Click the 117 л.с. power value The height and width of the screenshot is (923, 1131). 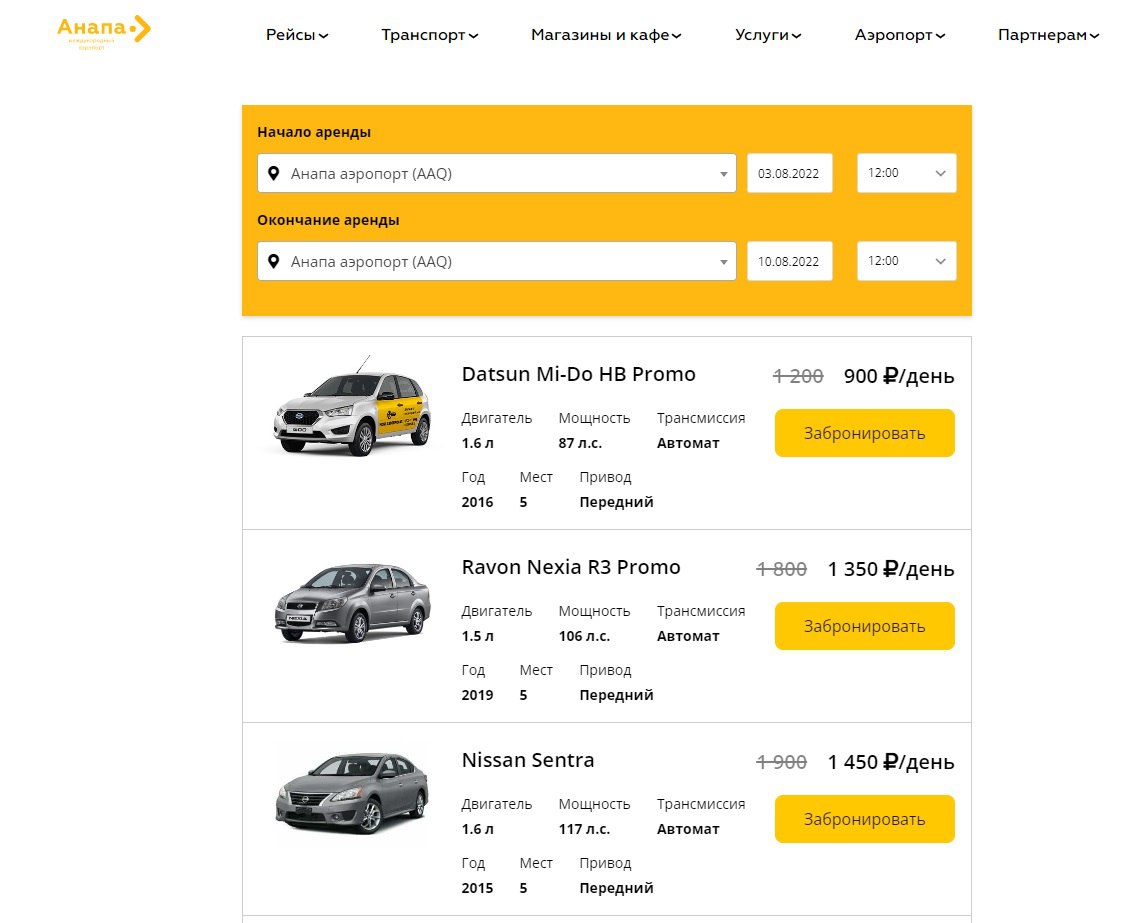click(584, 829)
